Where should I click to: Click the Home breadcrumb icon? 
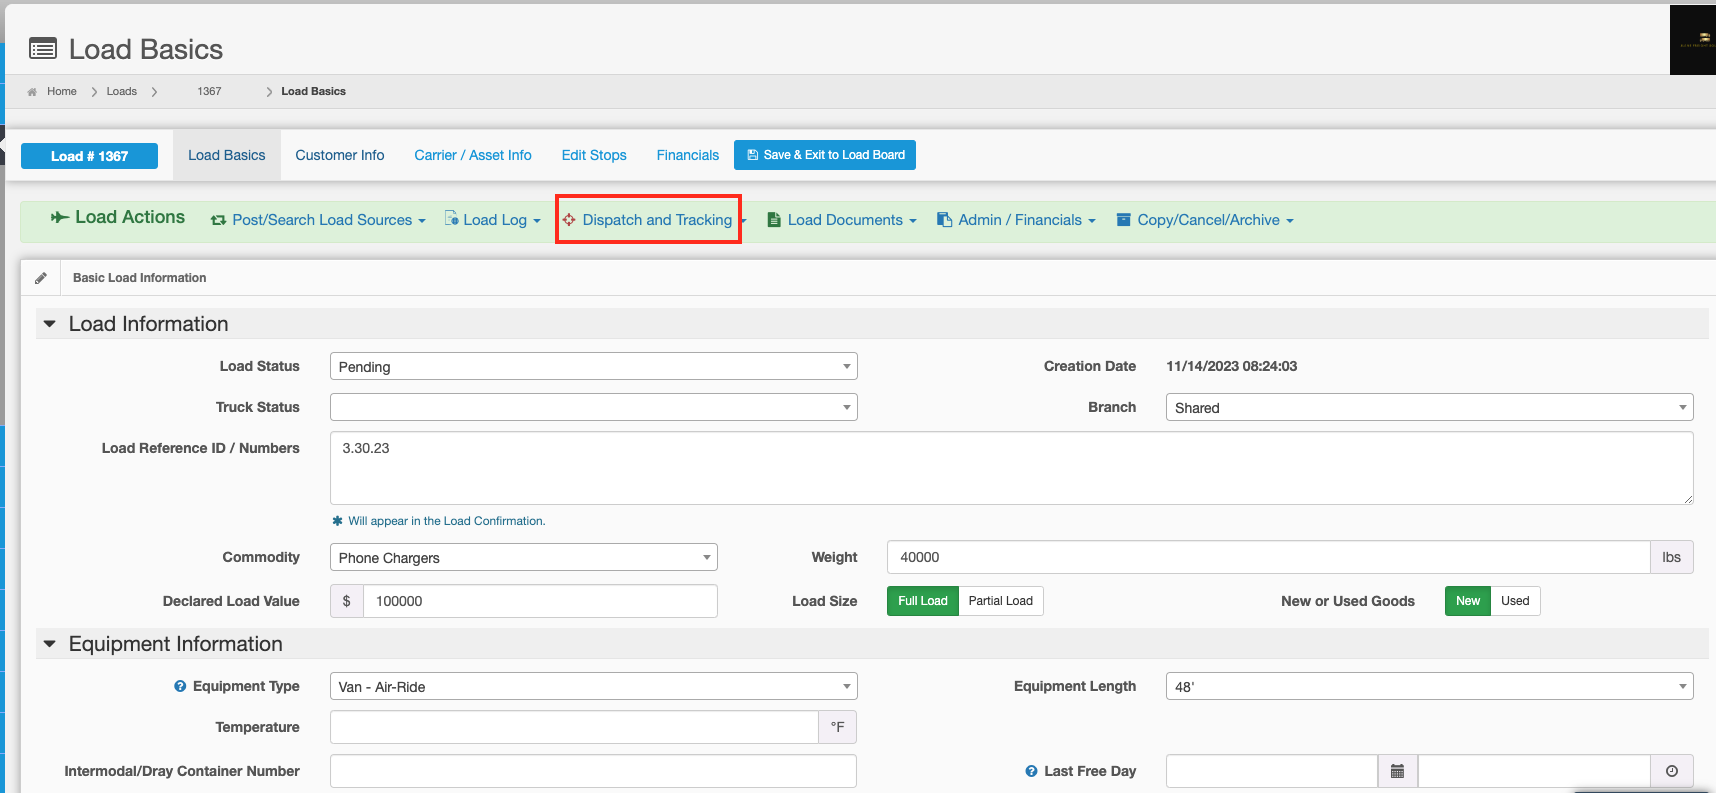pos(32,92)
